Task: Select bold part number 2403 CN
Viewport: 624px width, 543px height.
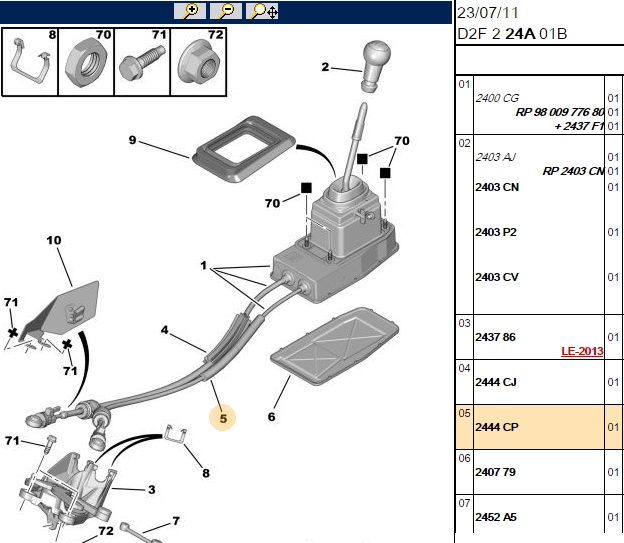Action: pos(497,187)
